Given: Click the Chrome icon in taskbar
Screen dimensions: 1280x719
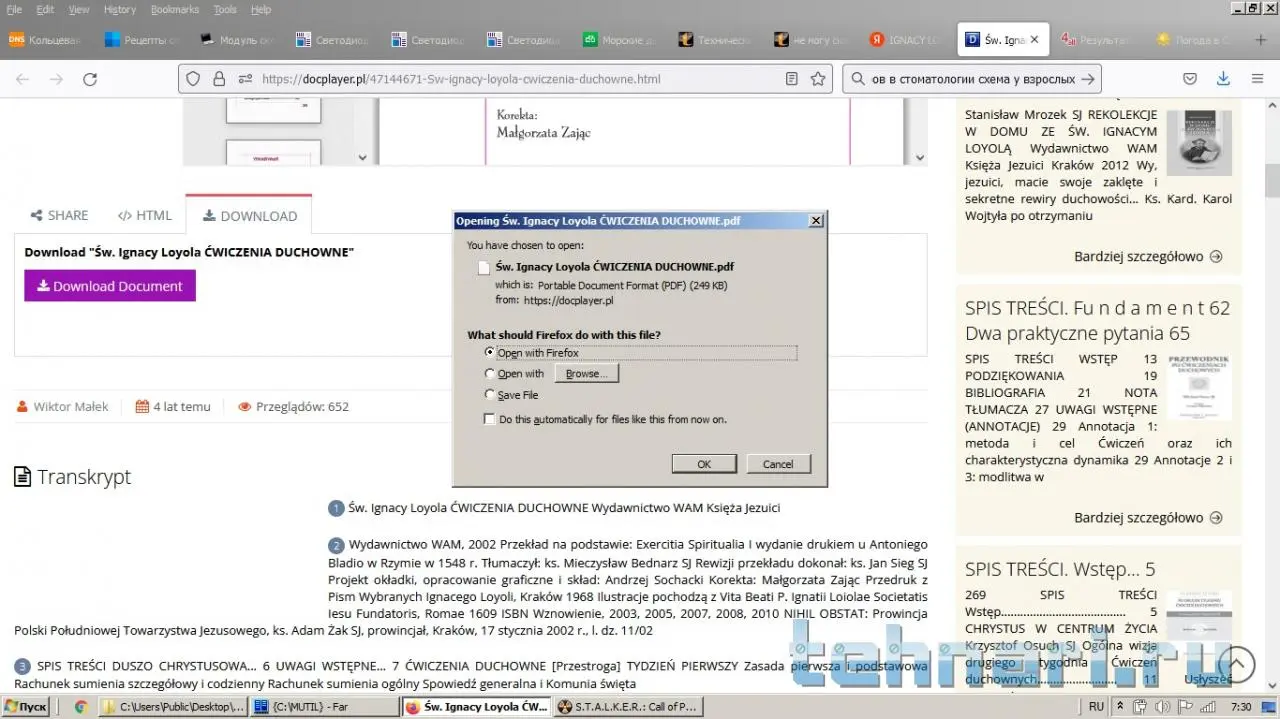Looking at the screenshot, I should pyautogui.click(x=81, y=707).
